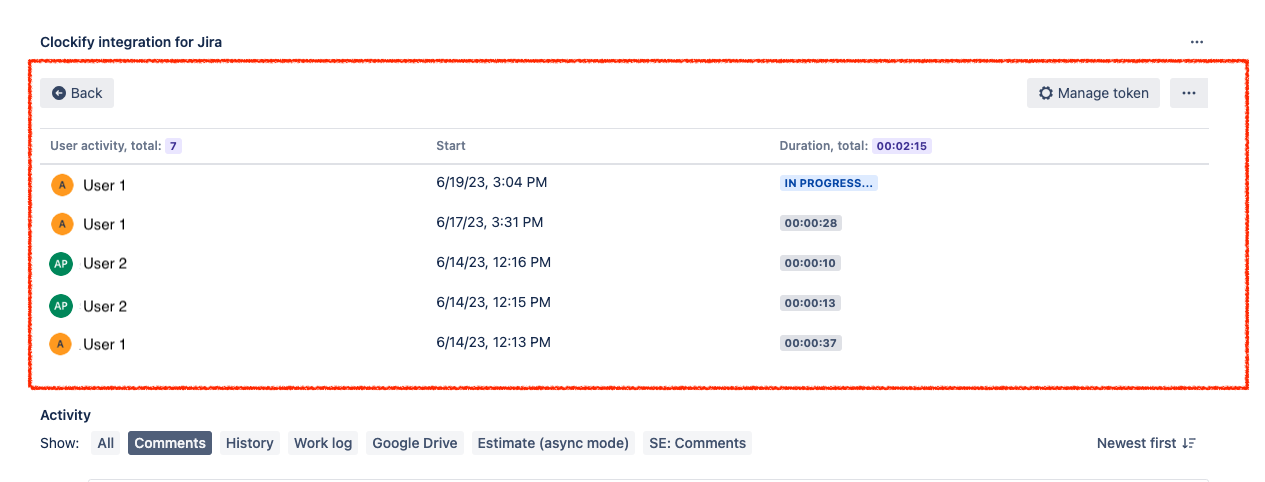Switch to the Comments activity tab
The width and height of the screenshot is (1265, 482).
point(170,443)
